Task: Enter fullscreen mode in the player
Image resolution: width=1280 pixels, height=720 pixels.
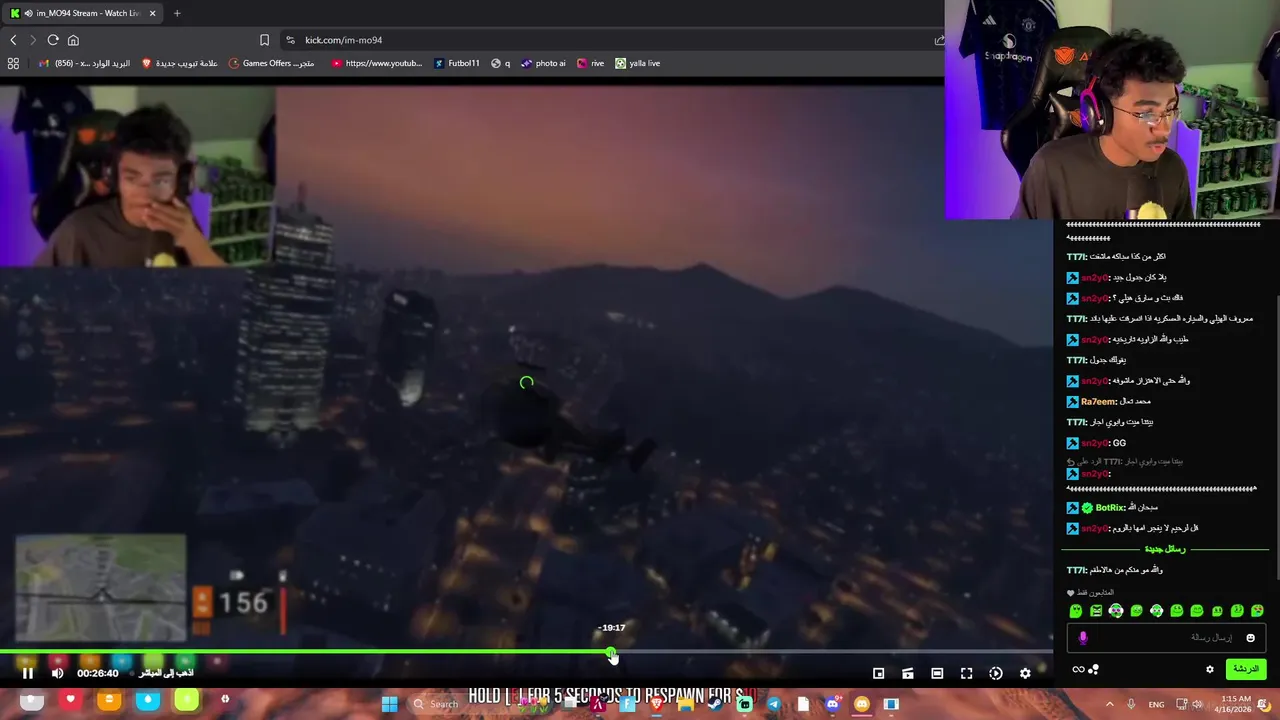Action: pos(966,673)
